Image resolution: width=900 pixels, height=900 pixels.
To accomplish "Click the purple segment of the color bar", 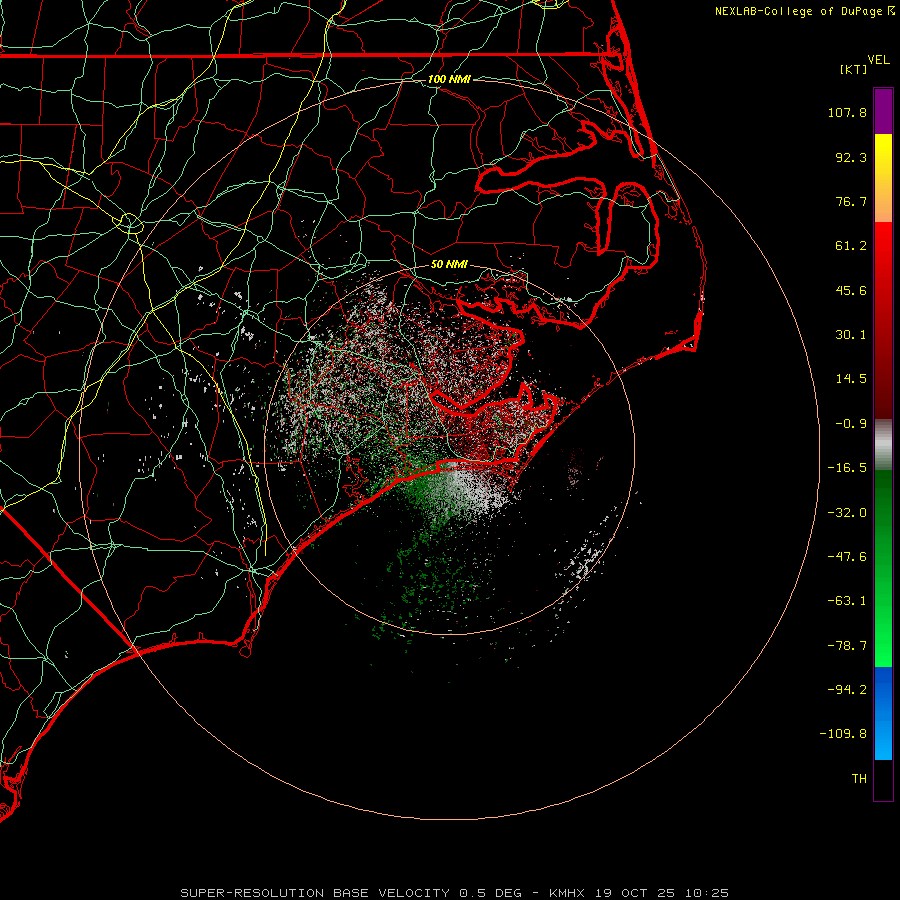I will click(883, 111).
